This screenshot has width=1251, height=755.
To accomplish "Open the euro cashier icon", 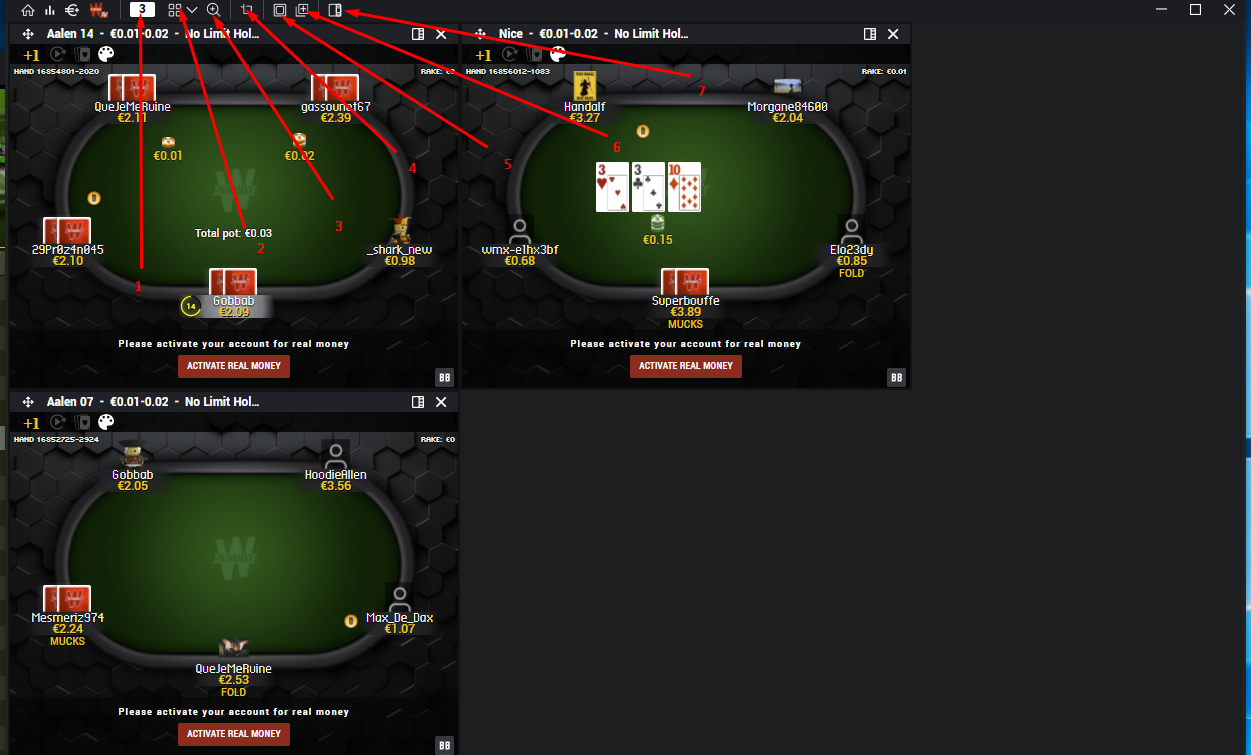I will coord(72,10).
